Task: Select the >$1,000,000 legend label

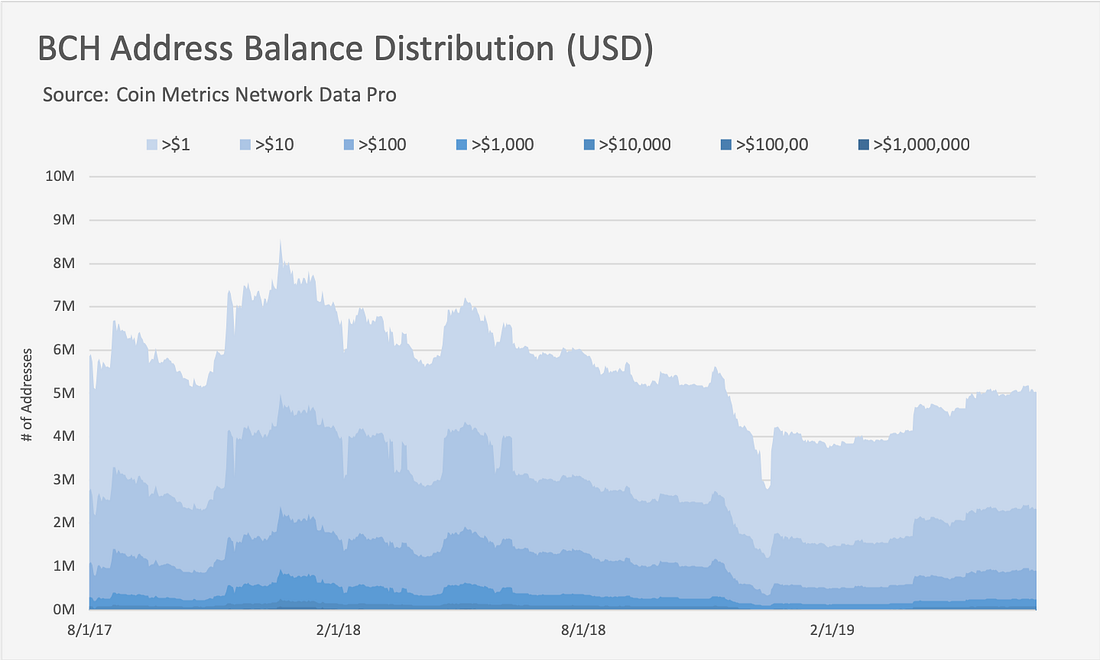Action: [921, 145]
